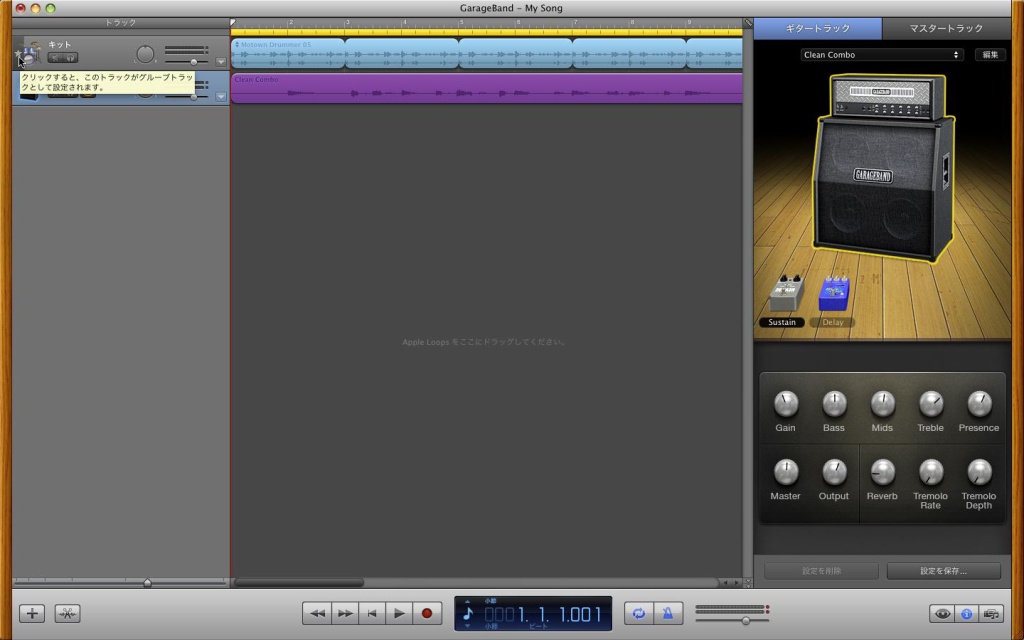Switch to the ギタートラック tab
Viewport: 1024px width, 640px height.
pyautogui.click(x=818, y=29)
